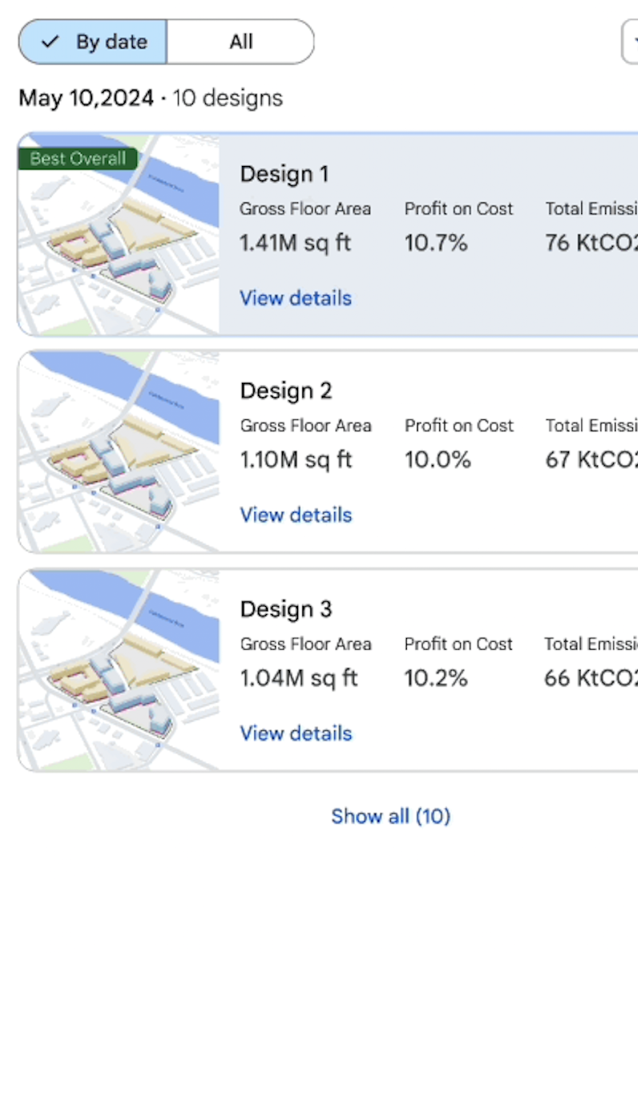Switch to the All filter
638x1100 pixels.
(x=240, y=42)
